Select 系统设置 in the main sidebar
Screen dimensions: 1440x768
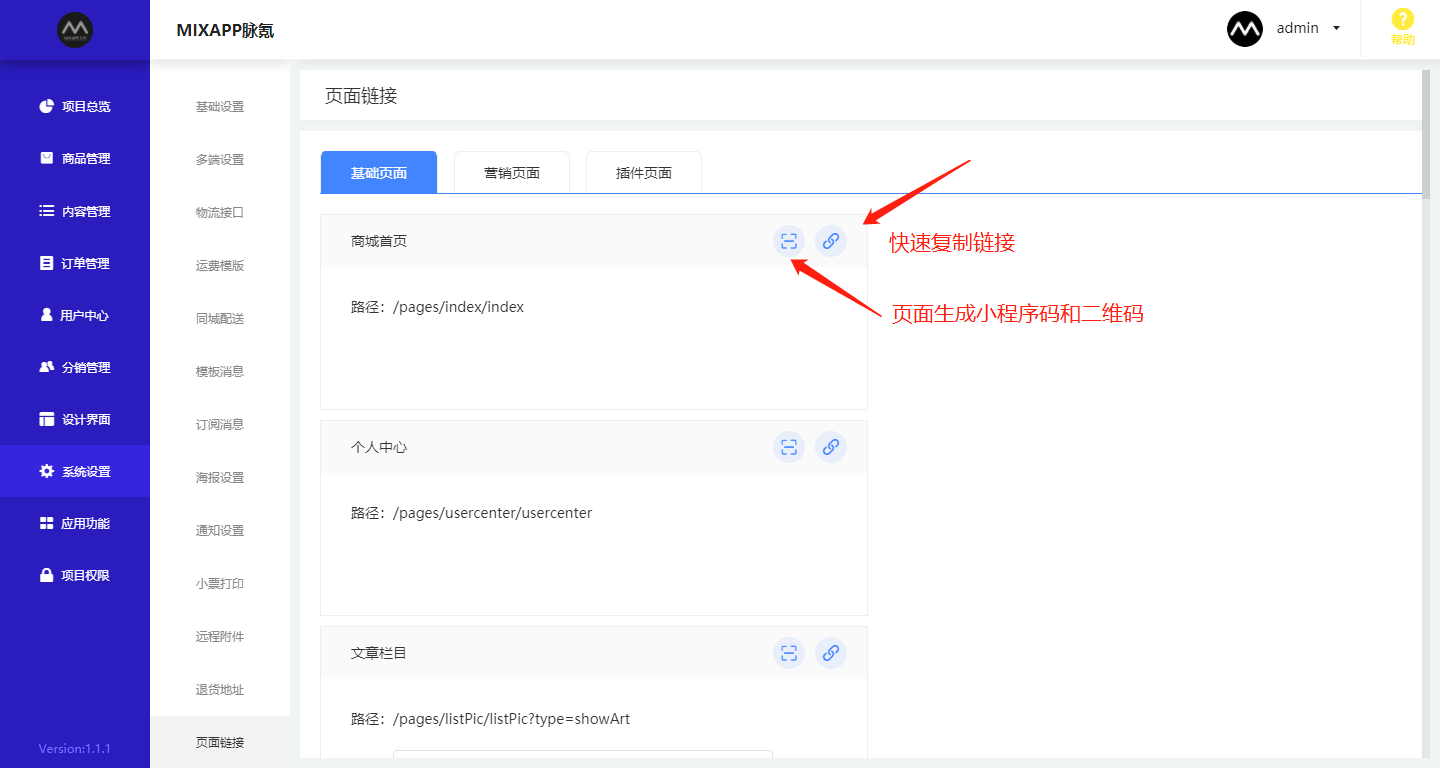75,471
